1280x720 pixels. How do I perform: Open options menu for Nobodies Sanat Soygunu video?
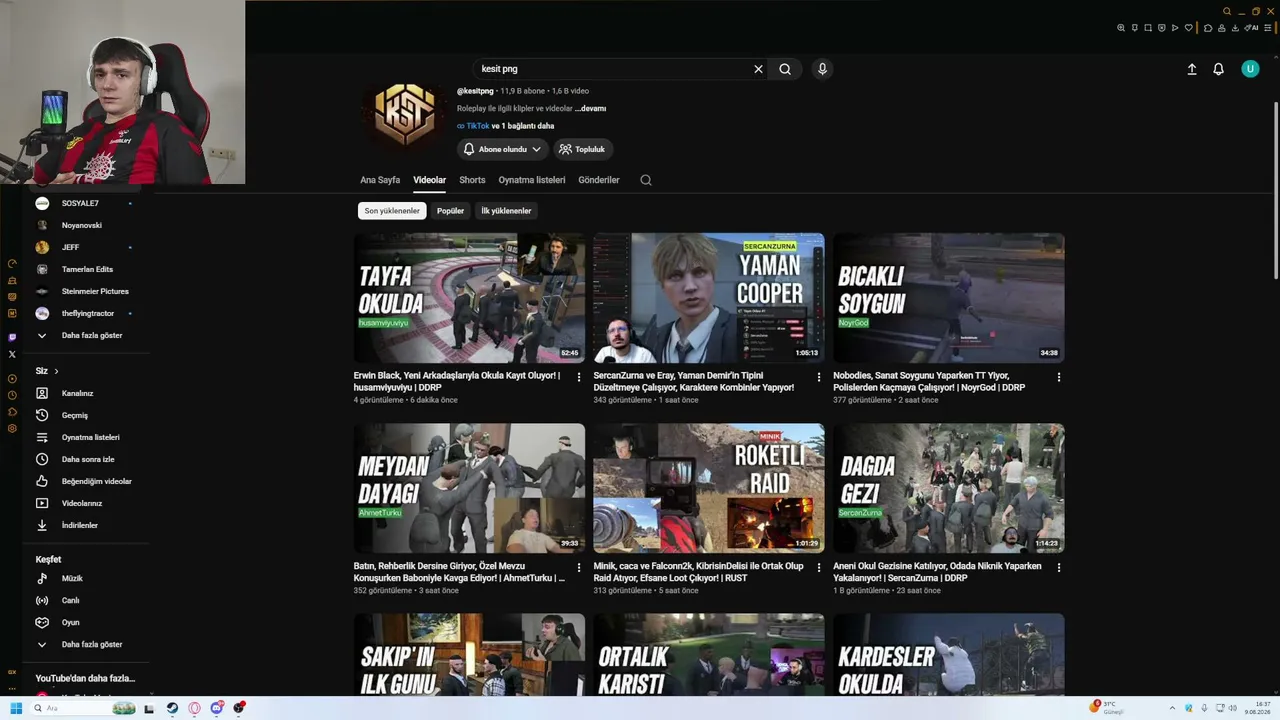click(x=1059, y=377)
